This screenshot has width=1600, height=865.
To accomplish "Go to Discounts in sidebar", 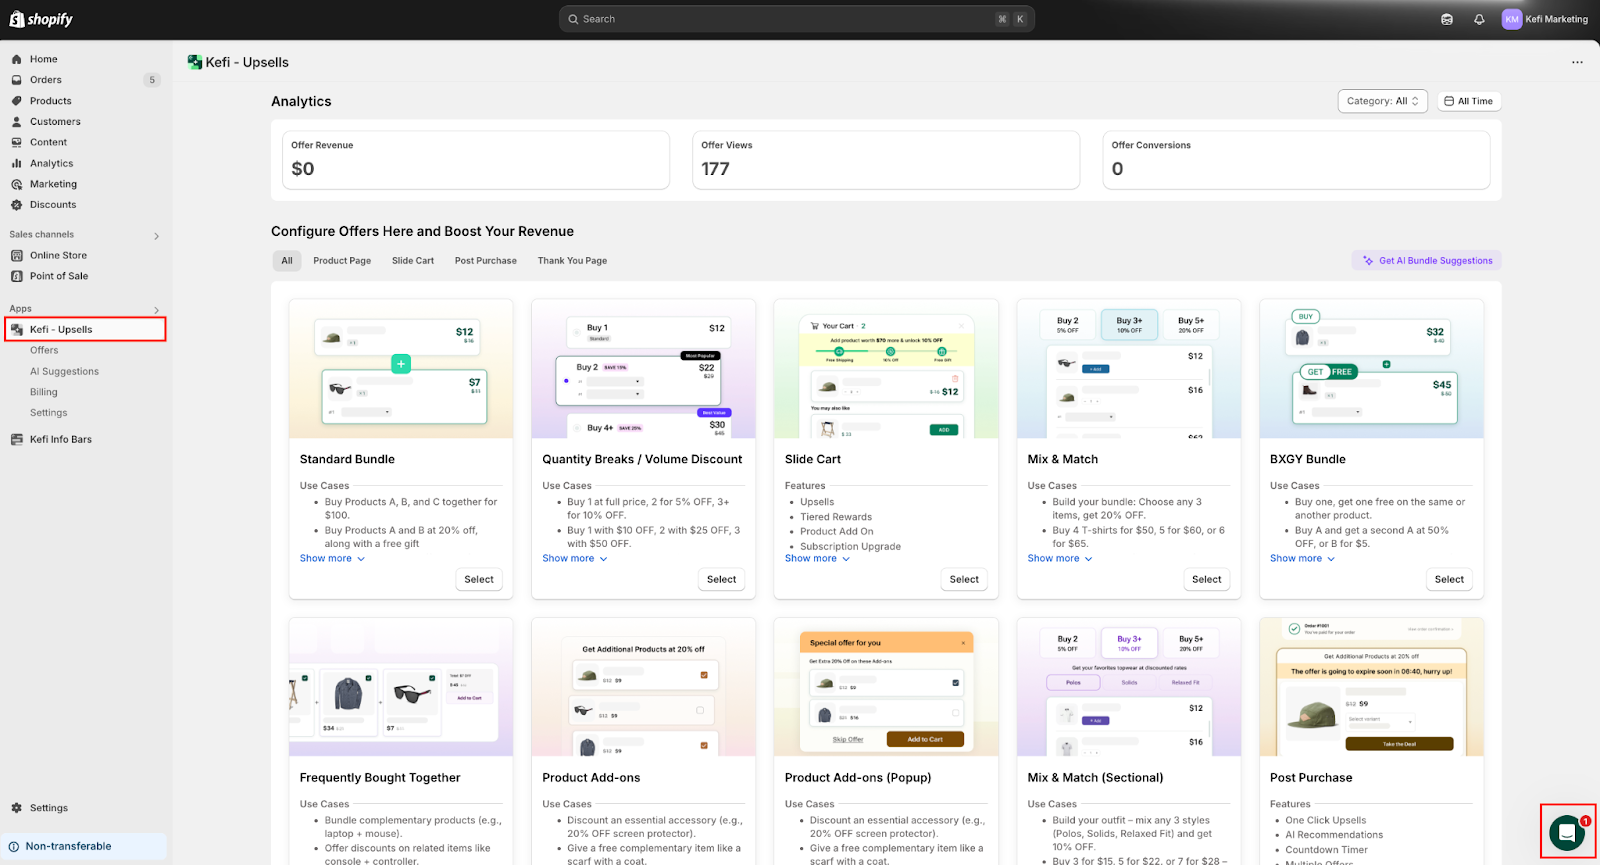I will [x=52, y=205].
